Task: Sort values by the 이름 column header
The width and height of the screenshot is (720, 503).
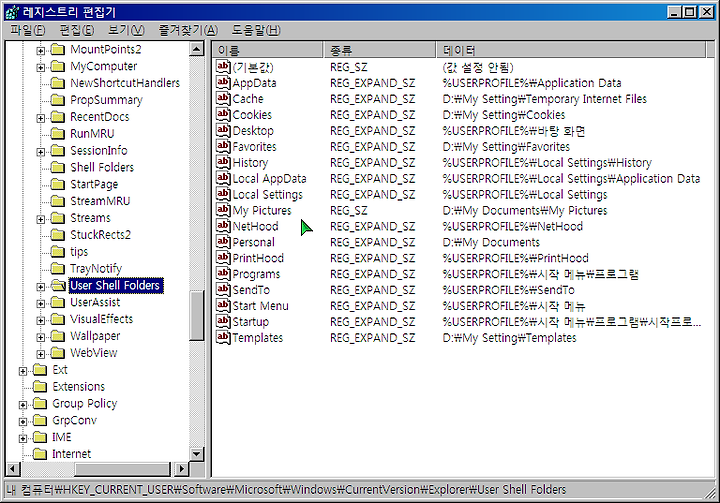Action: pyautogui.click(x=268, y=50)
